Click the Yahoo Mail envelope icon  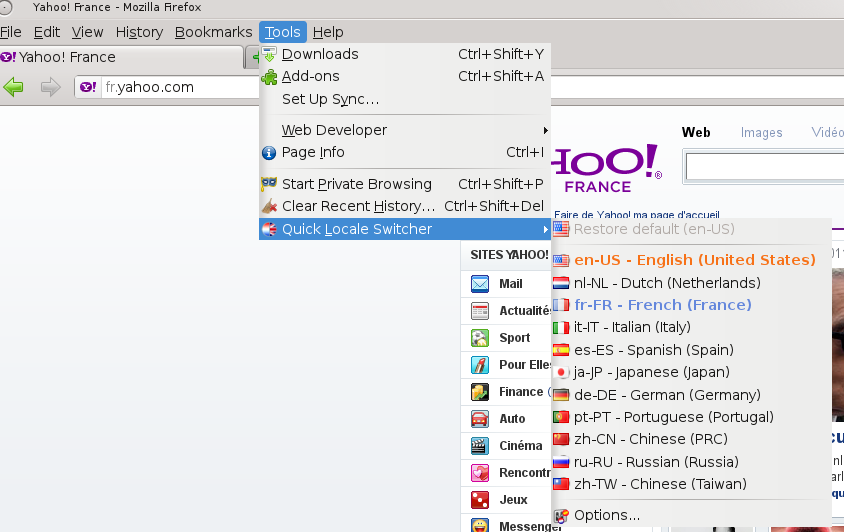point(480,284)
